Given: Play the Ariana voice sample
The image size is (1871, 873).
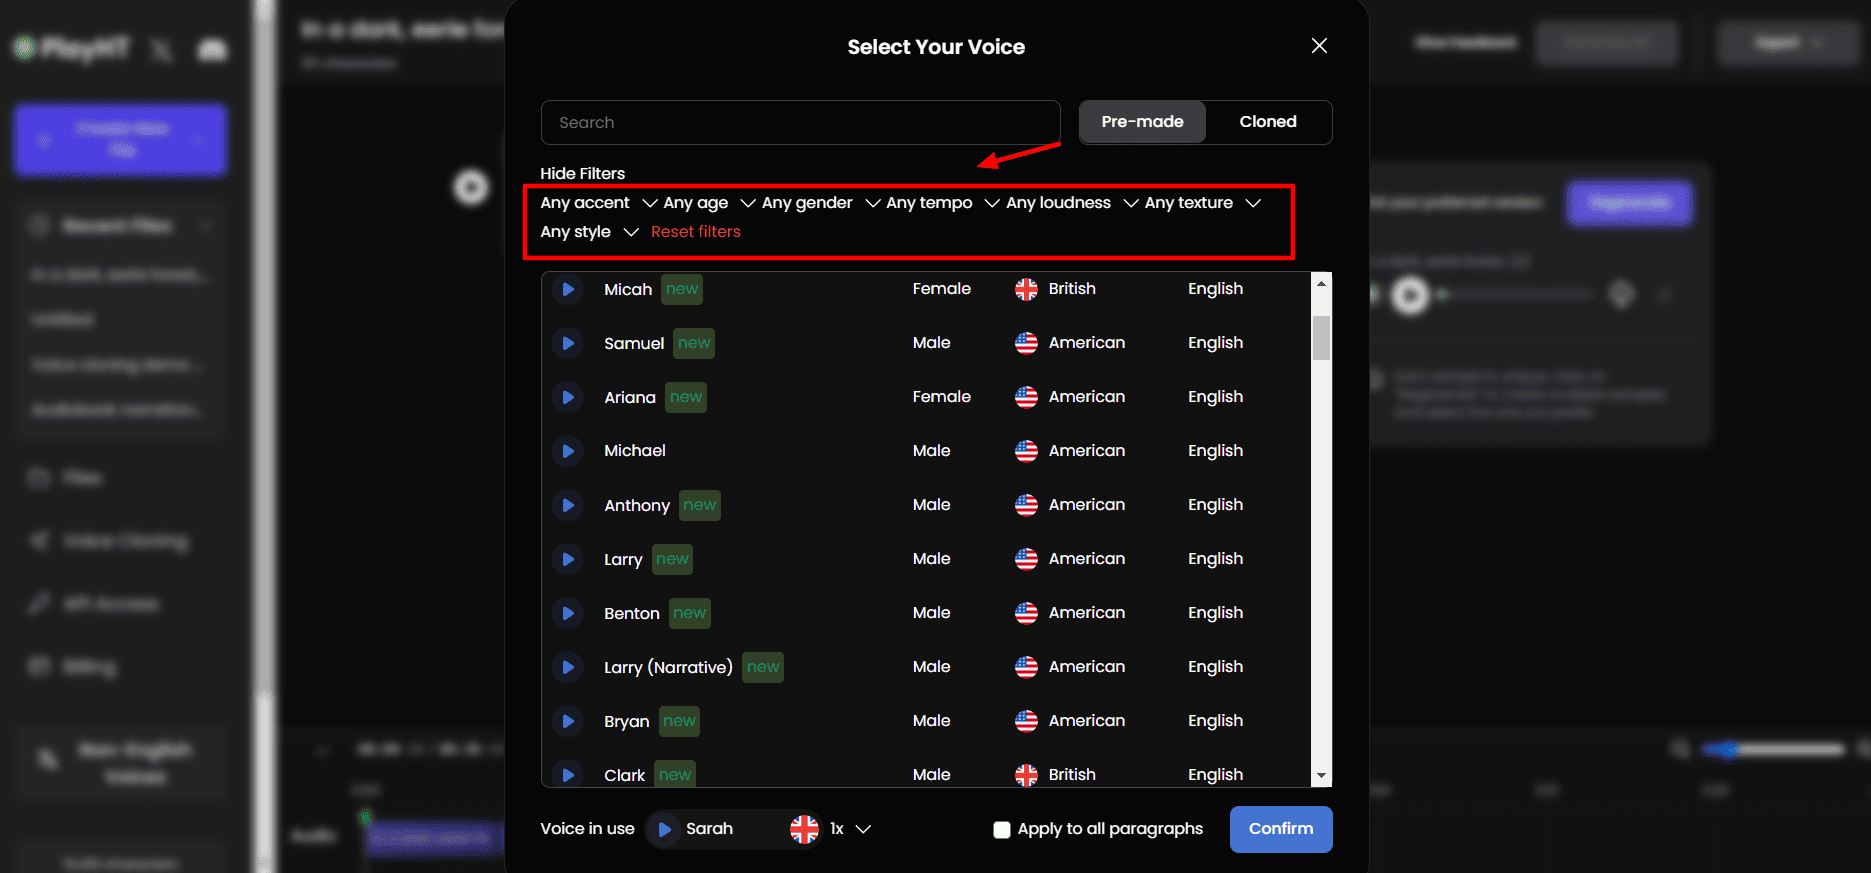Looking at the screenshot, I should coord(567,397).
